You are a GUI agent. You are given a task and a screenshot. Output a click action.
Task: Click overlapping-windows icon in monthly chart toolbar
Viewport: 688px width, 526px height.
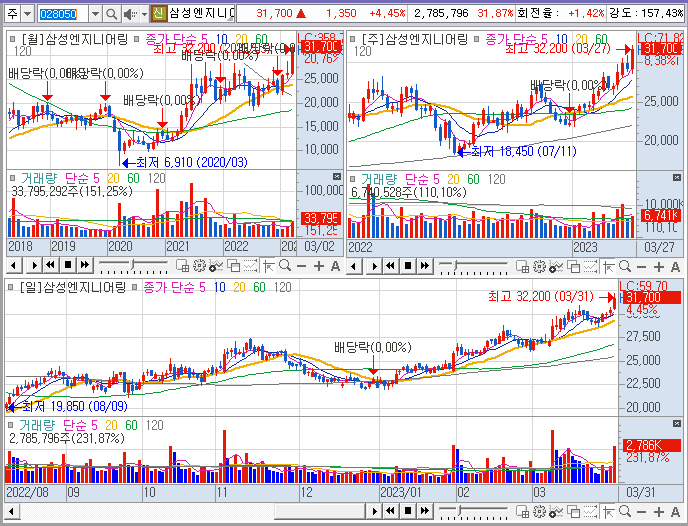coord(233,266)
